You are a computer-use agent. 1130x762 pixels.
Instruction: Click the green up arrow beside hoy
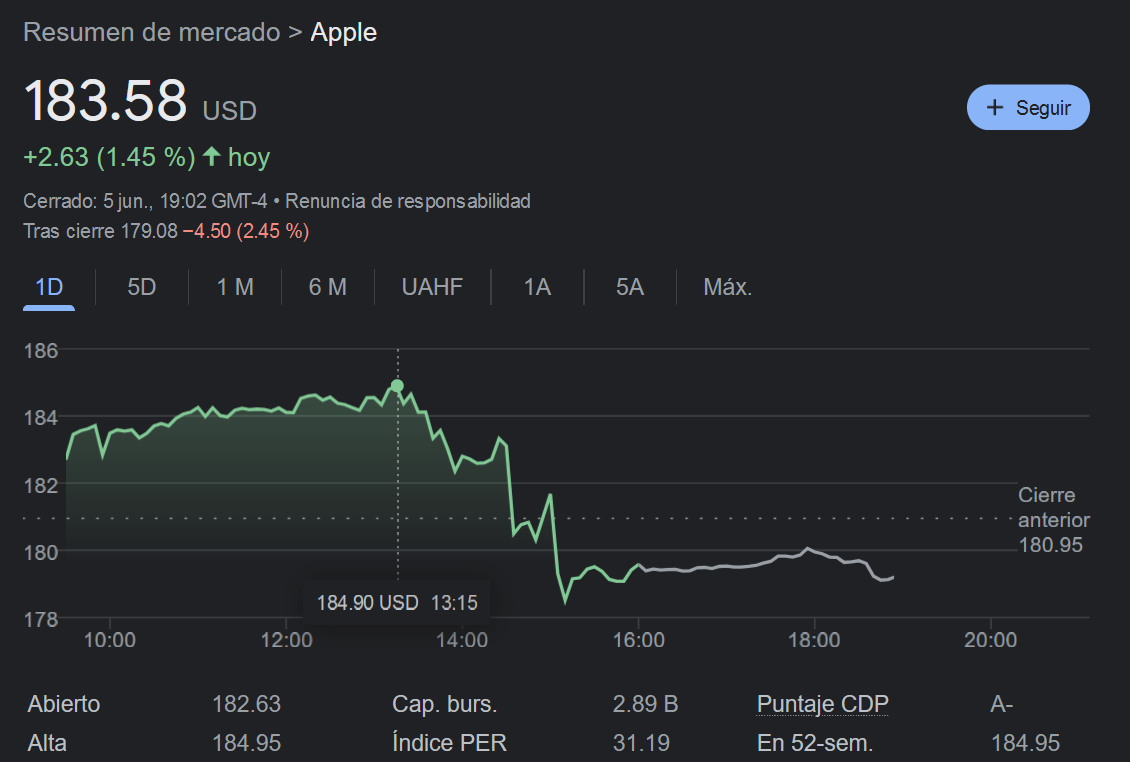click(x=211, y=157)
